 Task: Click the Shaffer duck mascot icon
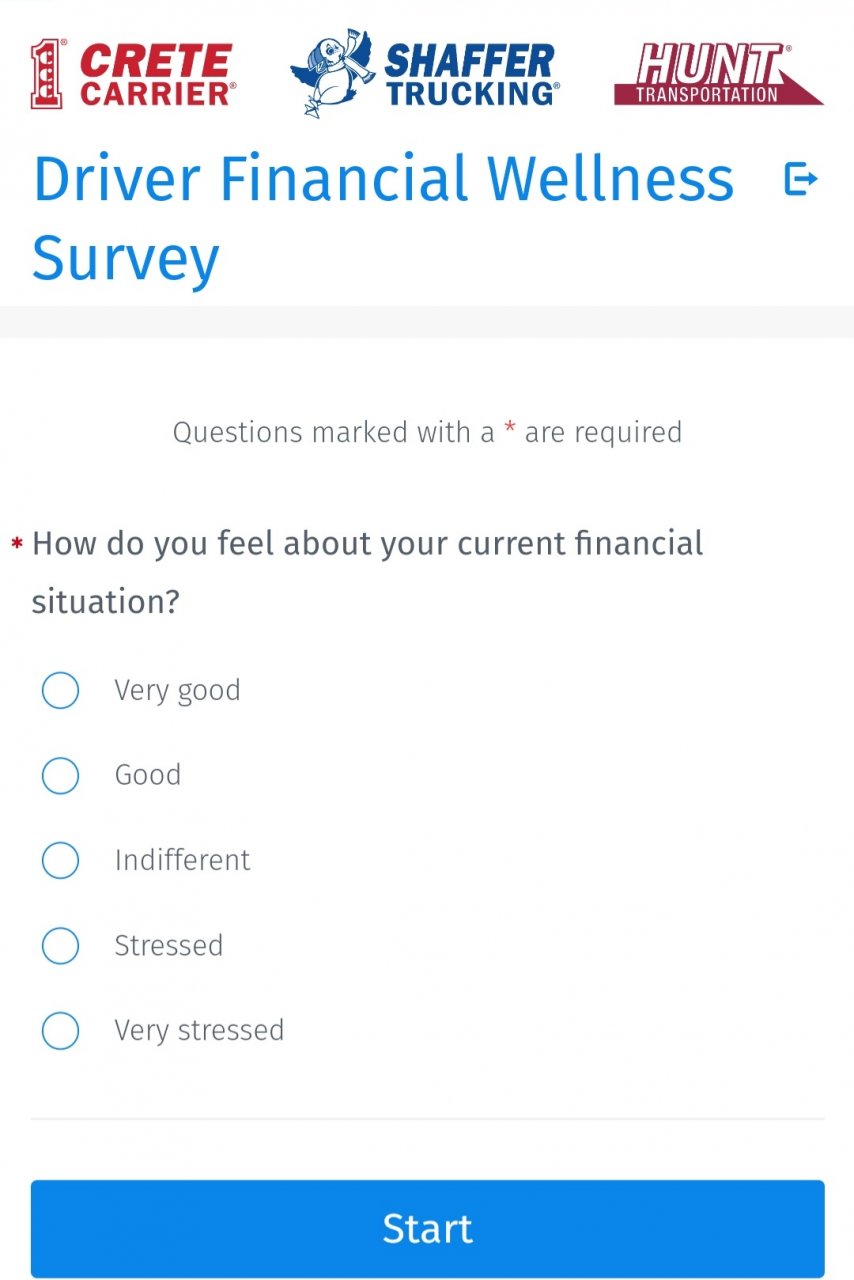pos(331,73)
